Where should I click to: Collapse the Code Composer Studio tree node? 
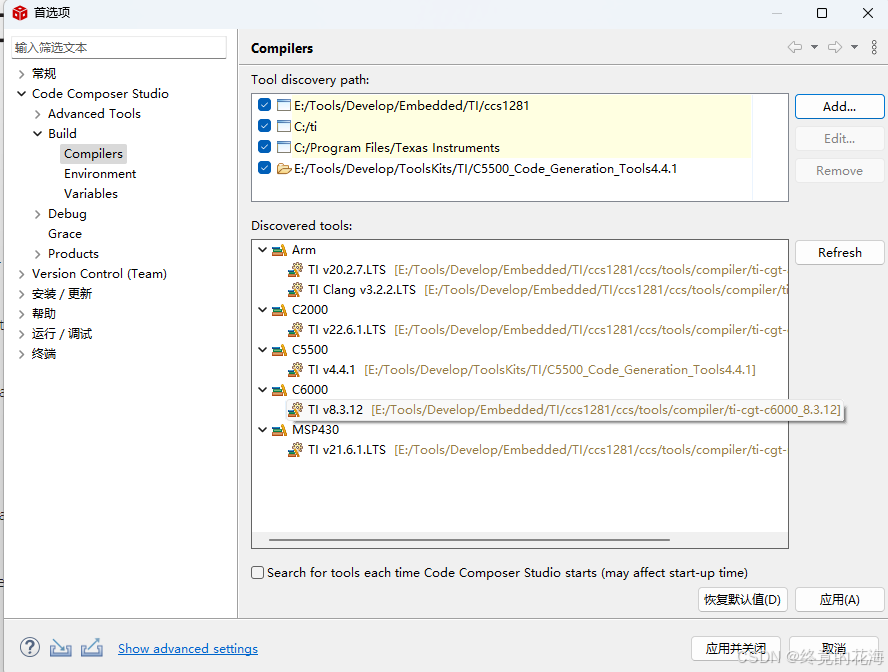coord(22,94)
